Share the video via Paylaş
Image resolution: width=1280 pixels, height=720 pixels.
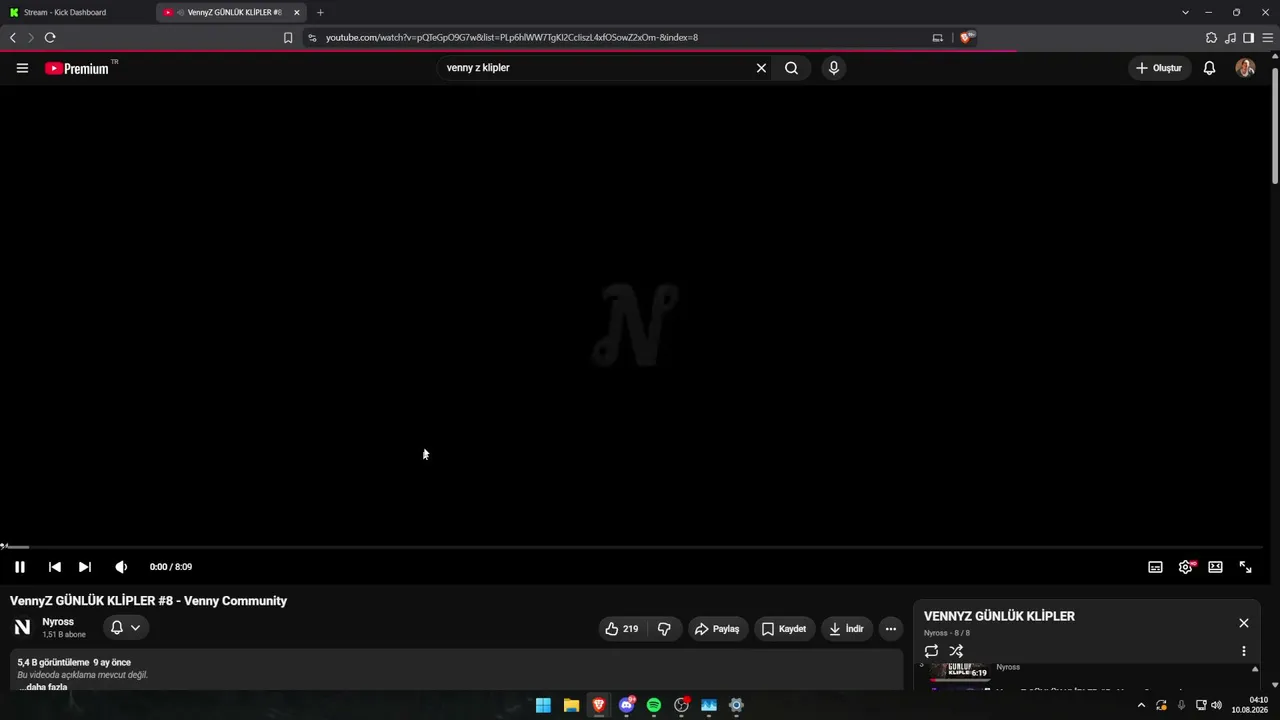point(717,629)
